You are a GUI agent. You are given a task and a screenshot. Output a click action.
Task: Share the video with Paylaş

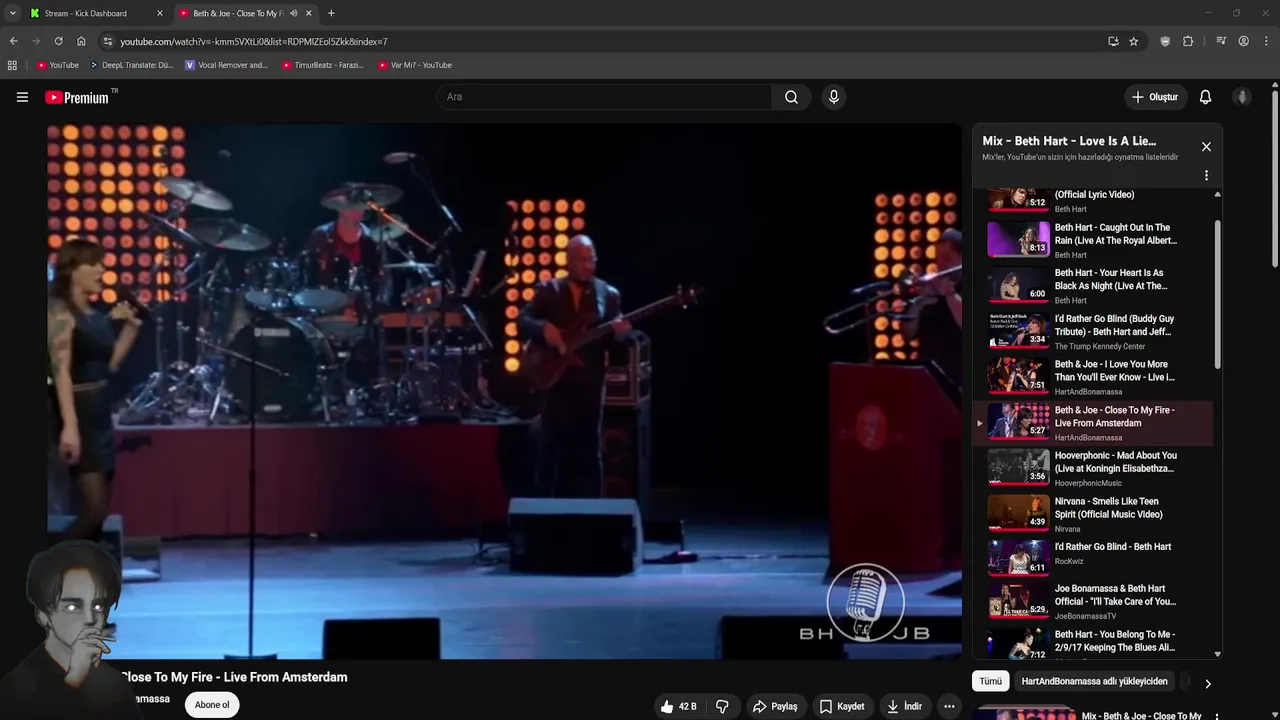coord(775,706)
